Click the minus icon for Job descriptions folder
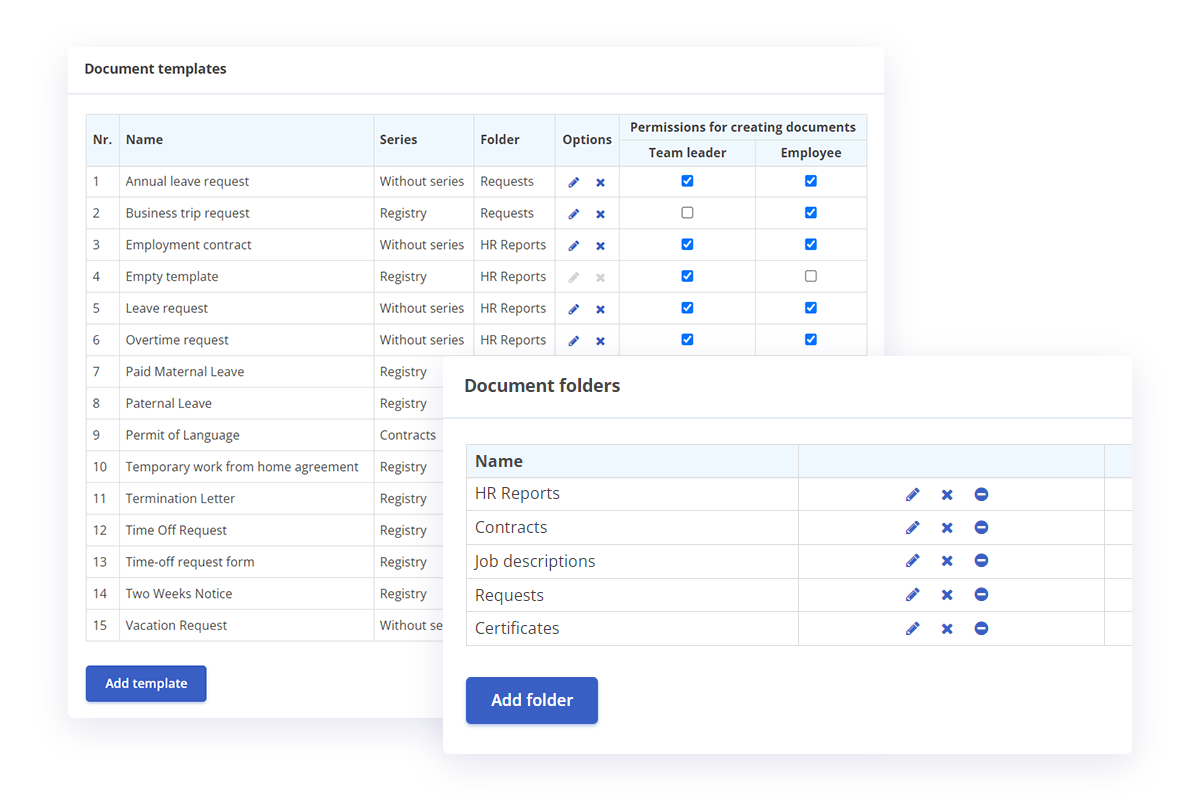This screenshot has height=800, width=1200. pyautogui.click(x=981, y=561)
